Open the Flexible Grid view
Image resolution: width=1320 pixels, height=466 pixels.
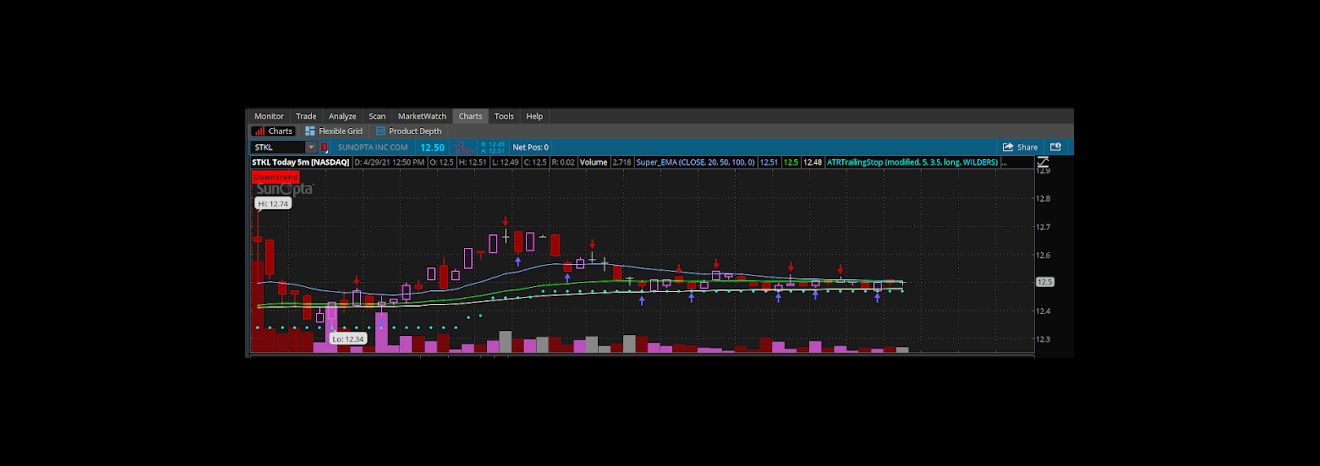(x=334, y=131)
